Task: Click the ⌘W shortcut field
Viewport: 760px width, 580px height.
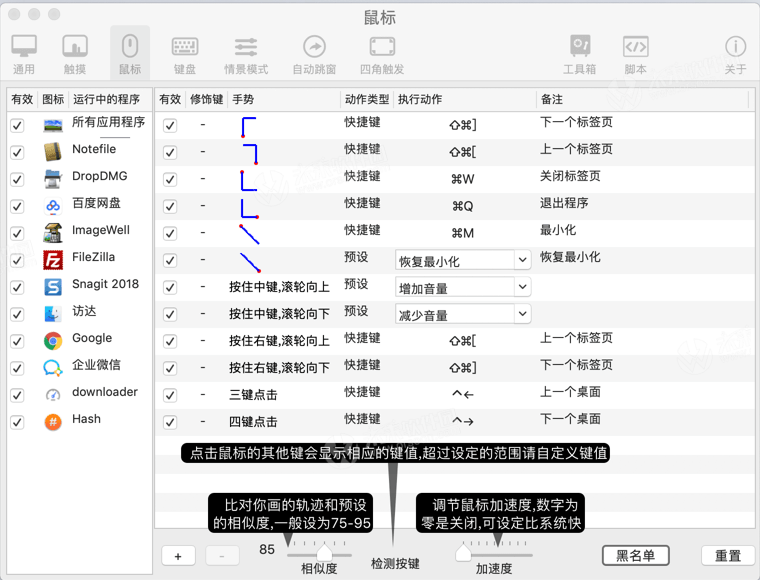Action: (x=462, y=179)
